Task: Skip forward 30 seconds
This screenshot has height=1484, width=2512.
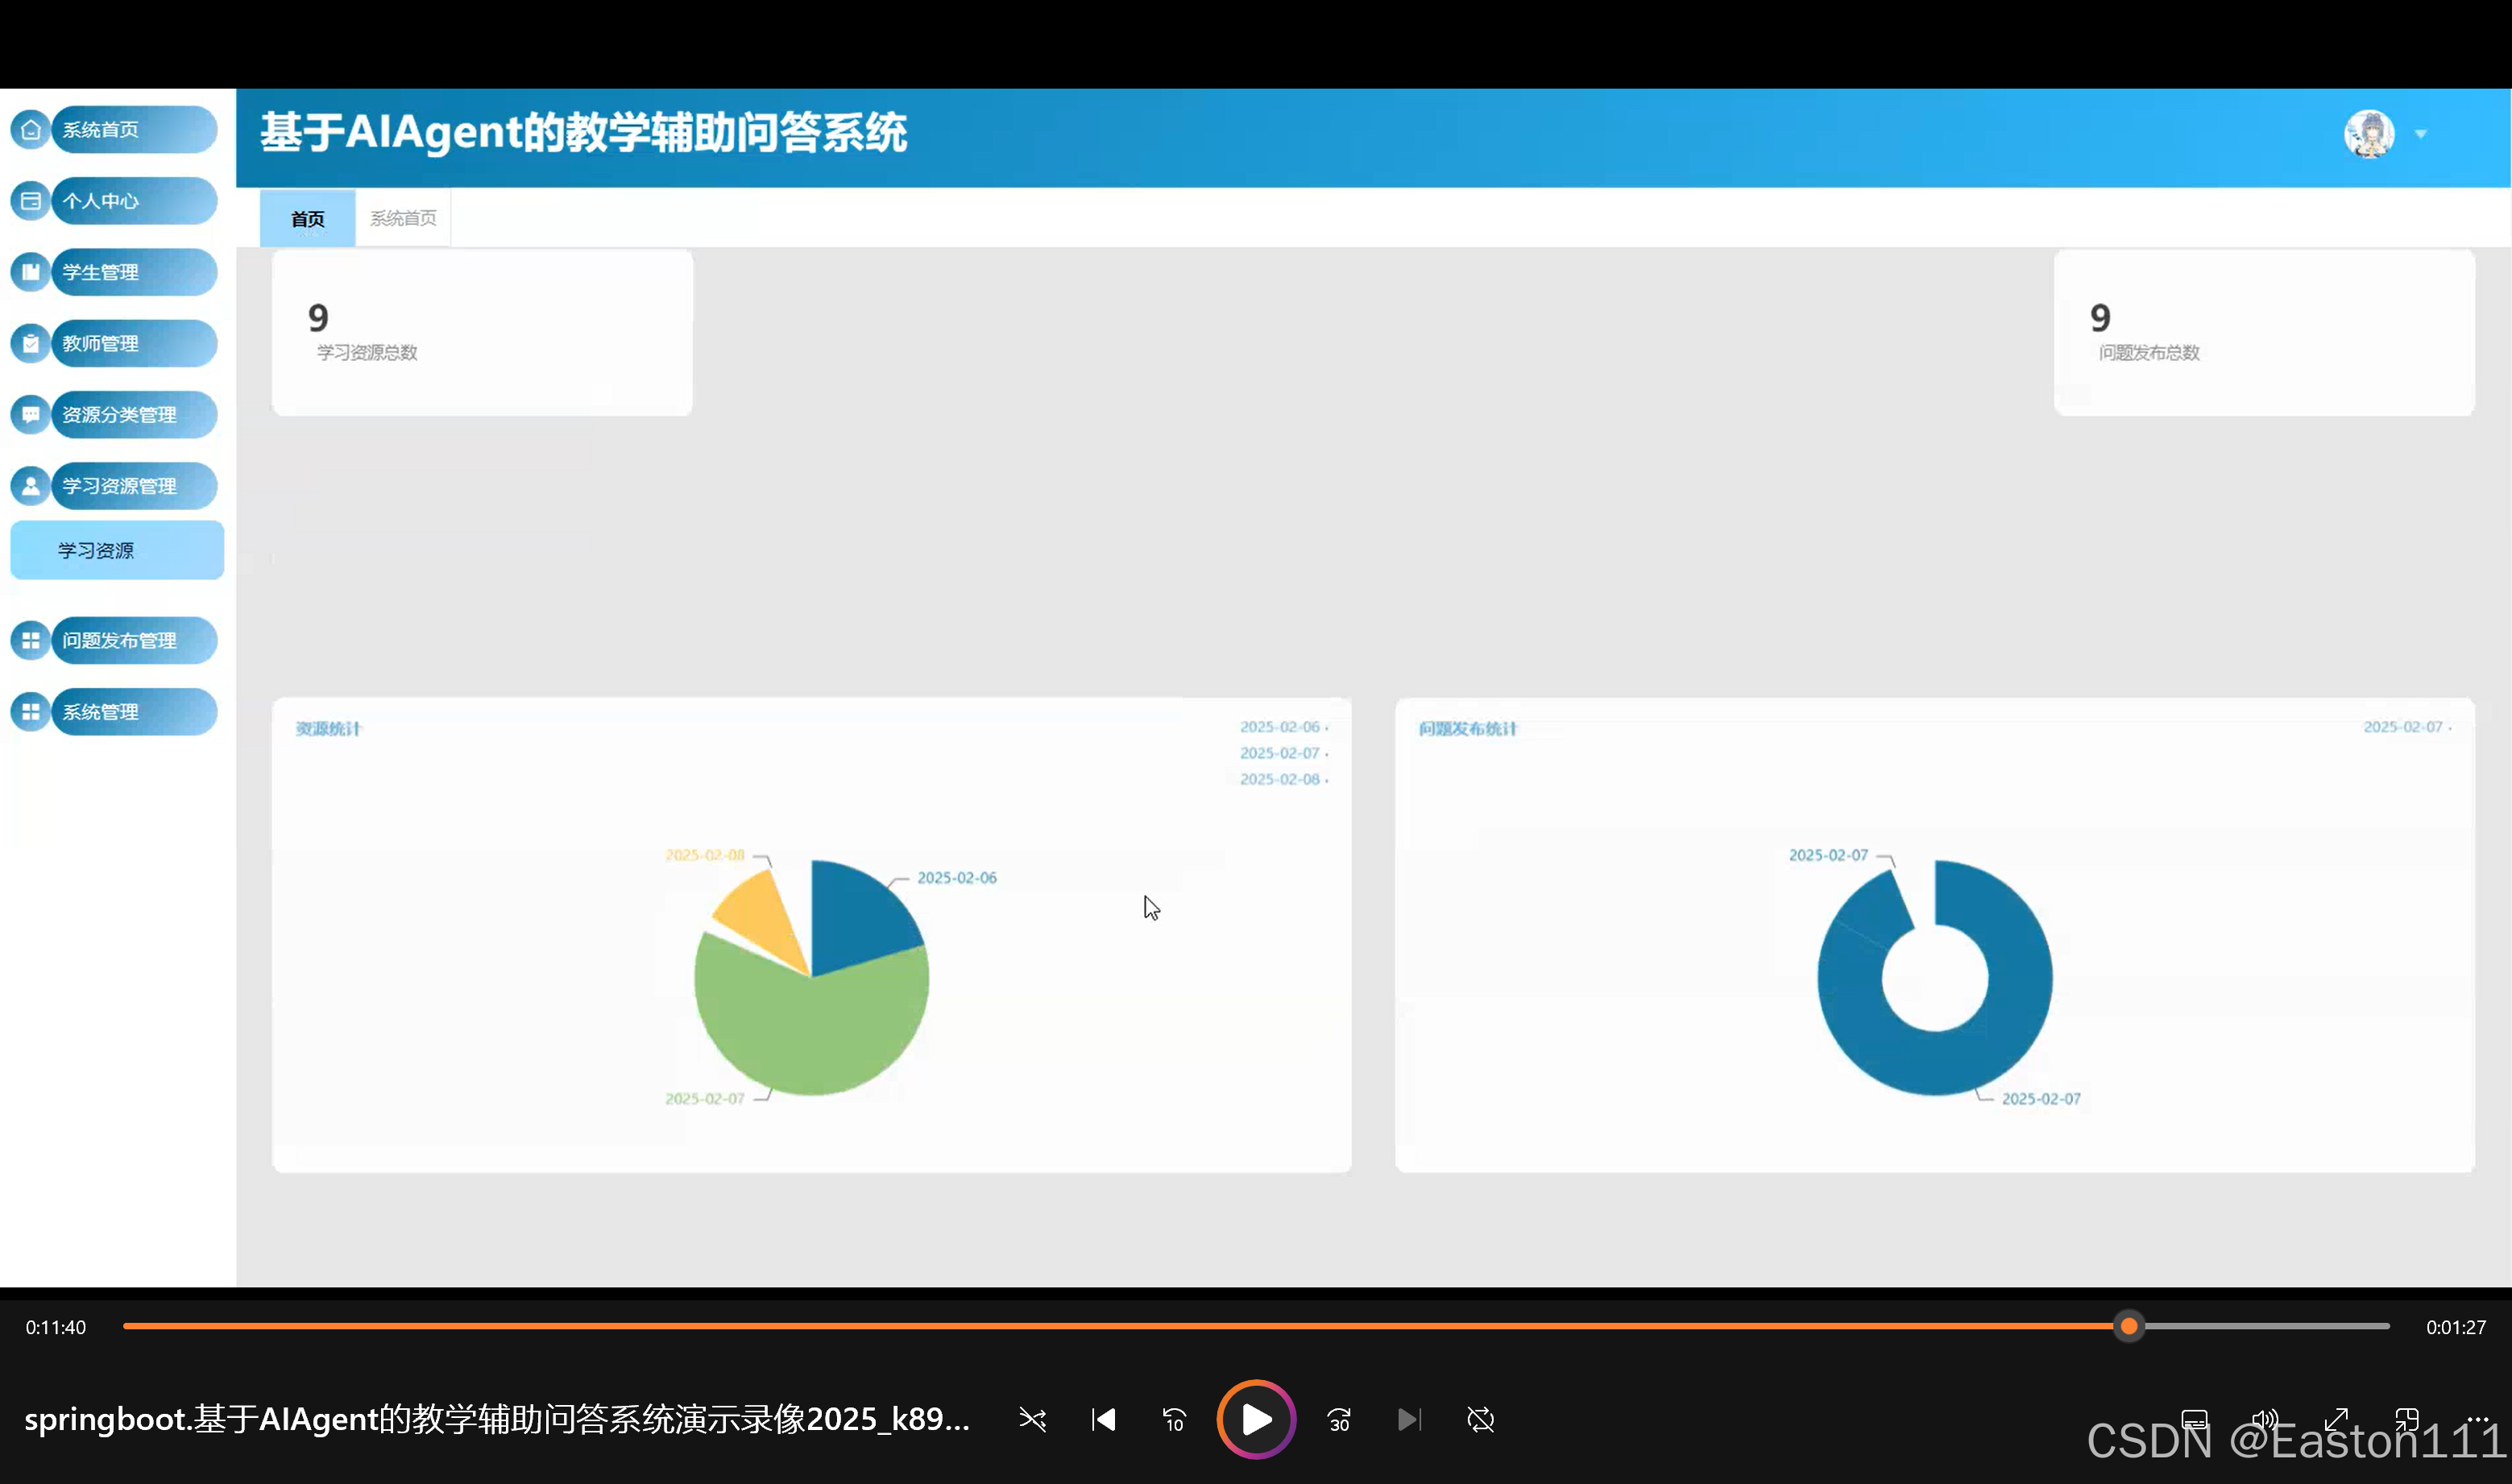Action: click(1339, 1419)
